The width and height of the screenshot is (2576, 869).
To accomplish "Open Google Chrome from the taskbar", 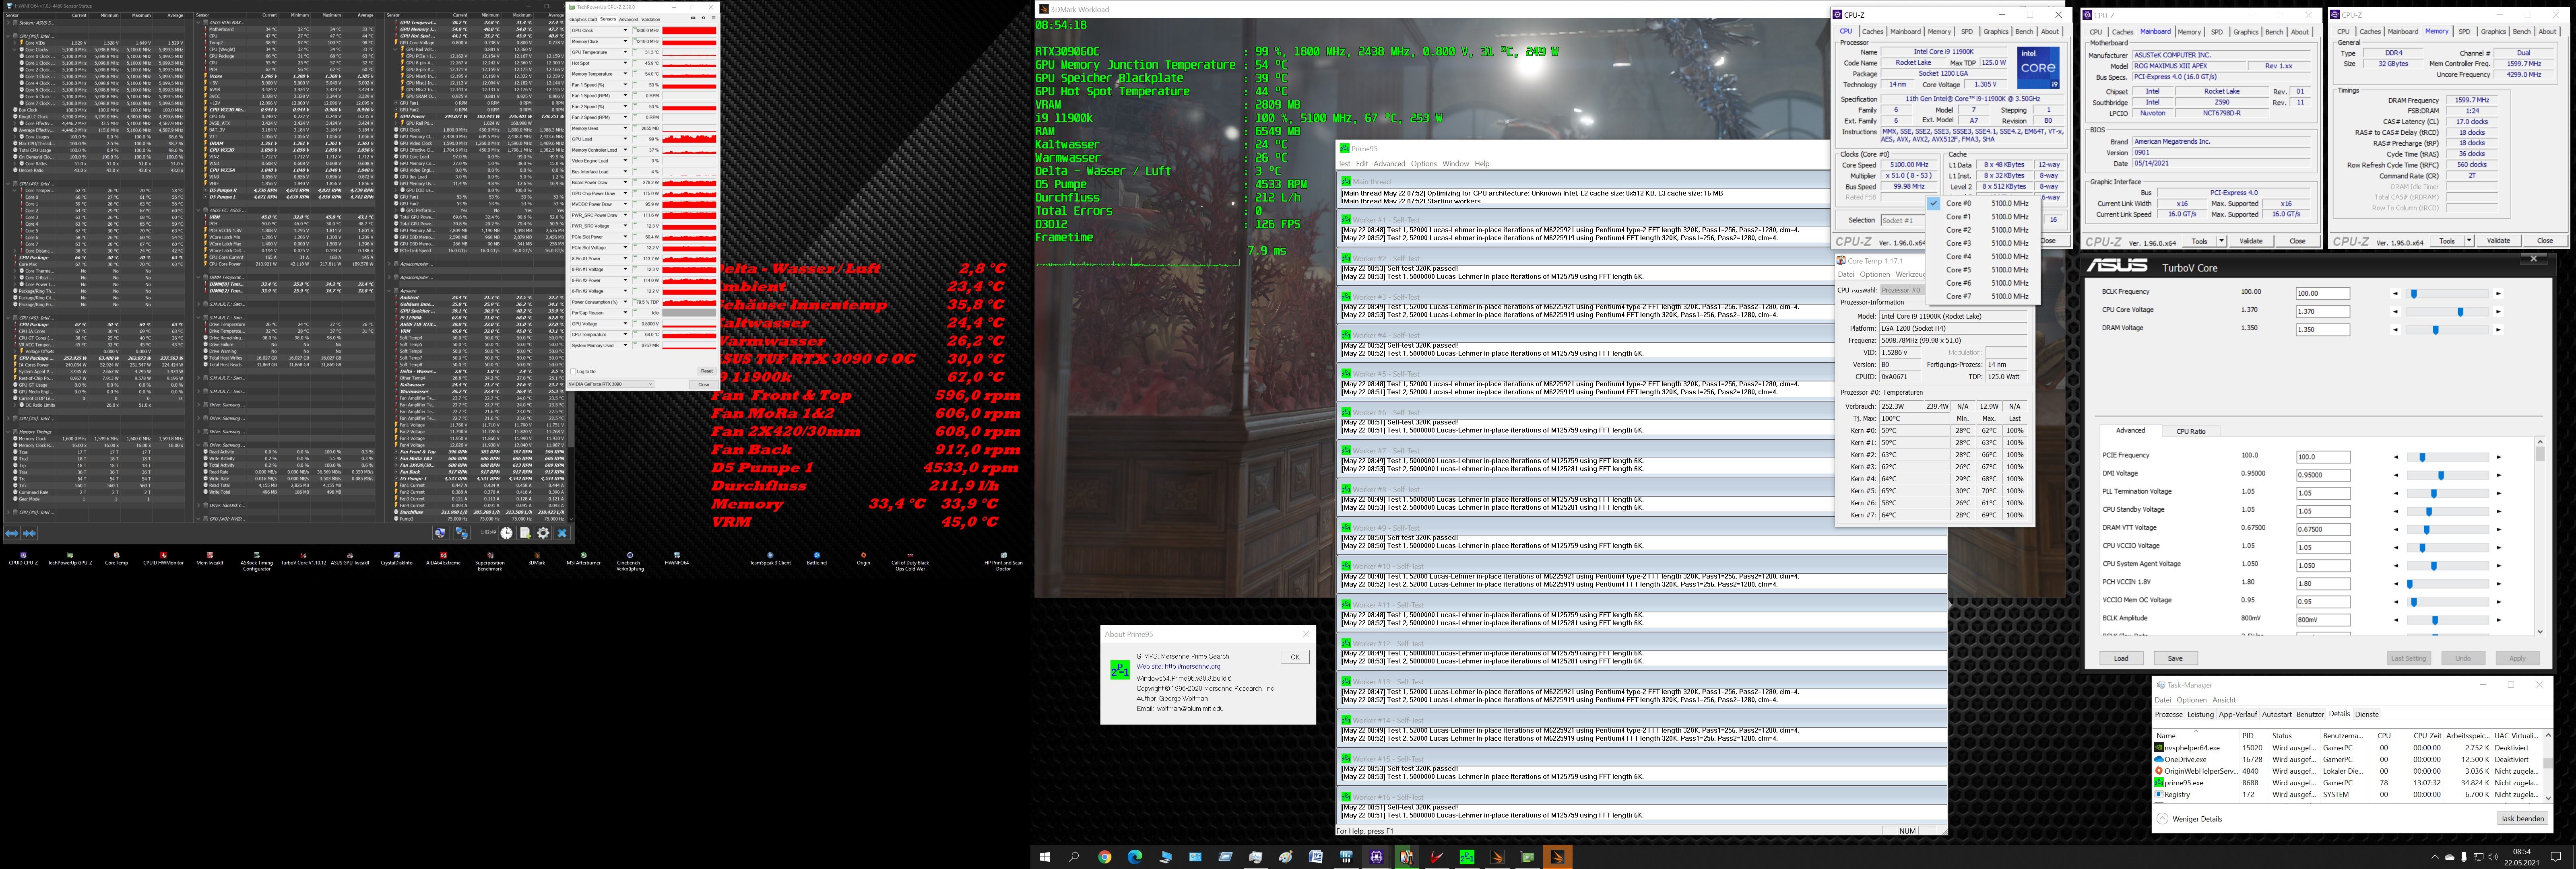I will pos(1104,857).
